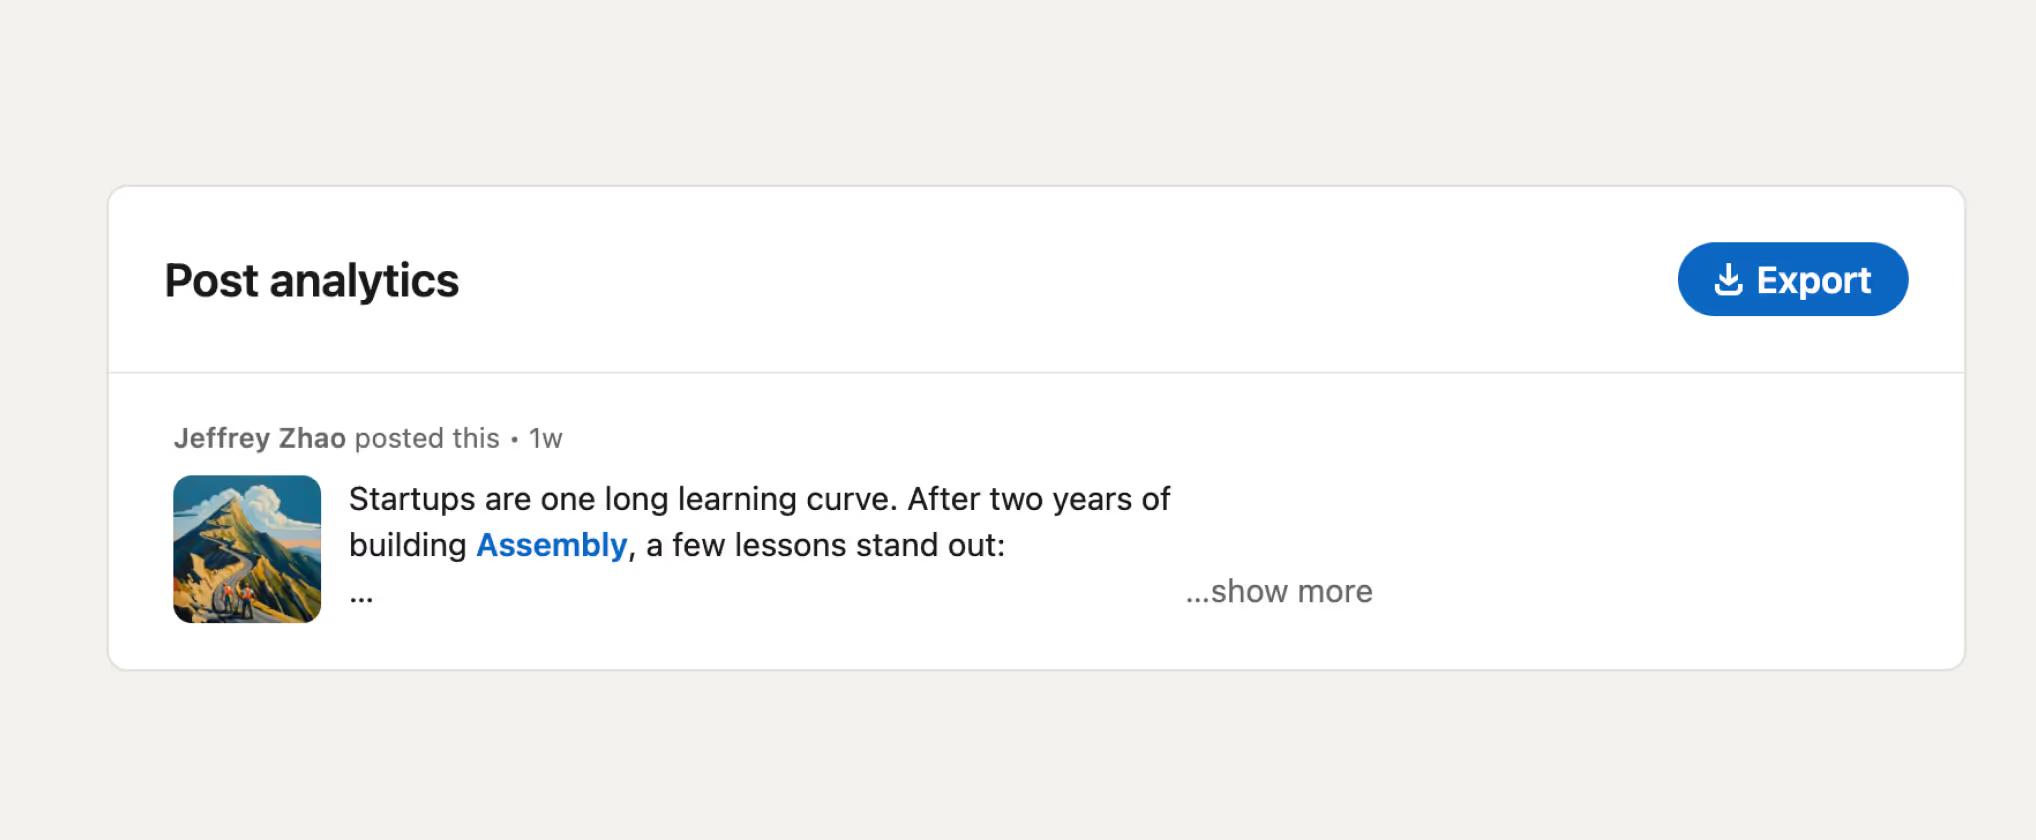Image resolution: width=2036 pixels, height=840 pixels.
Task: Click the hikers in the post thumbnail
Action: coord(236,598)
